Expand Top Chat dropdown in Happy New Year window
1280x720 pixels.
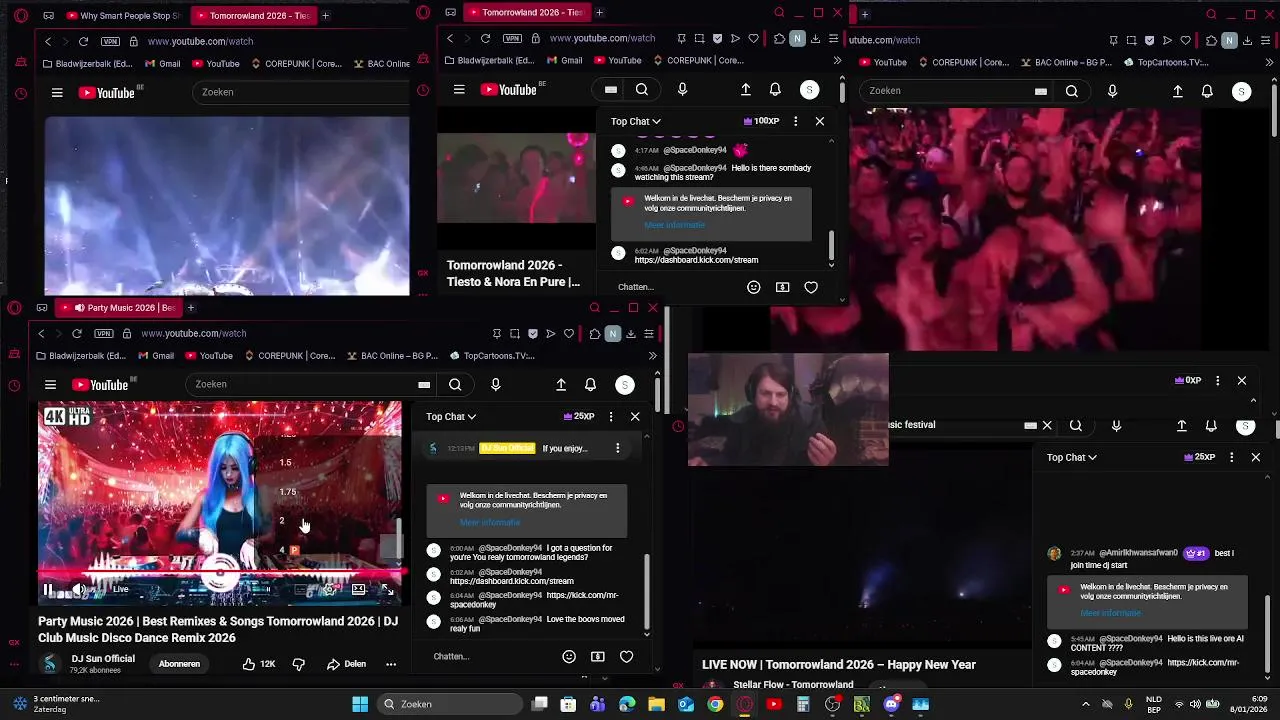click(1072, 457)
